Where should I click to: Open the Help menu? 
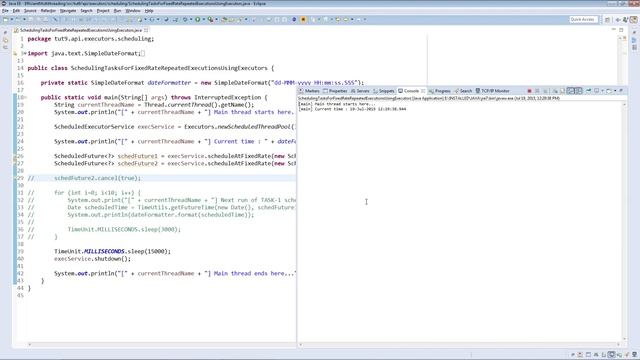point(149,11)
